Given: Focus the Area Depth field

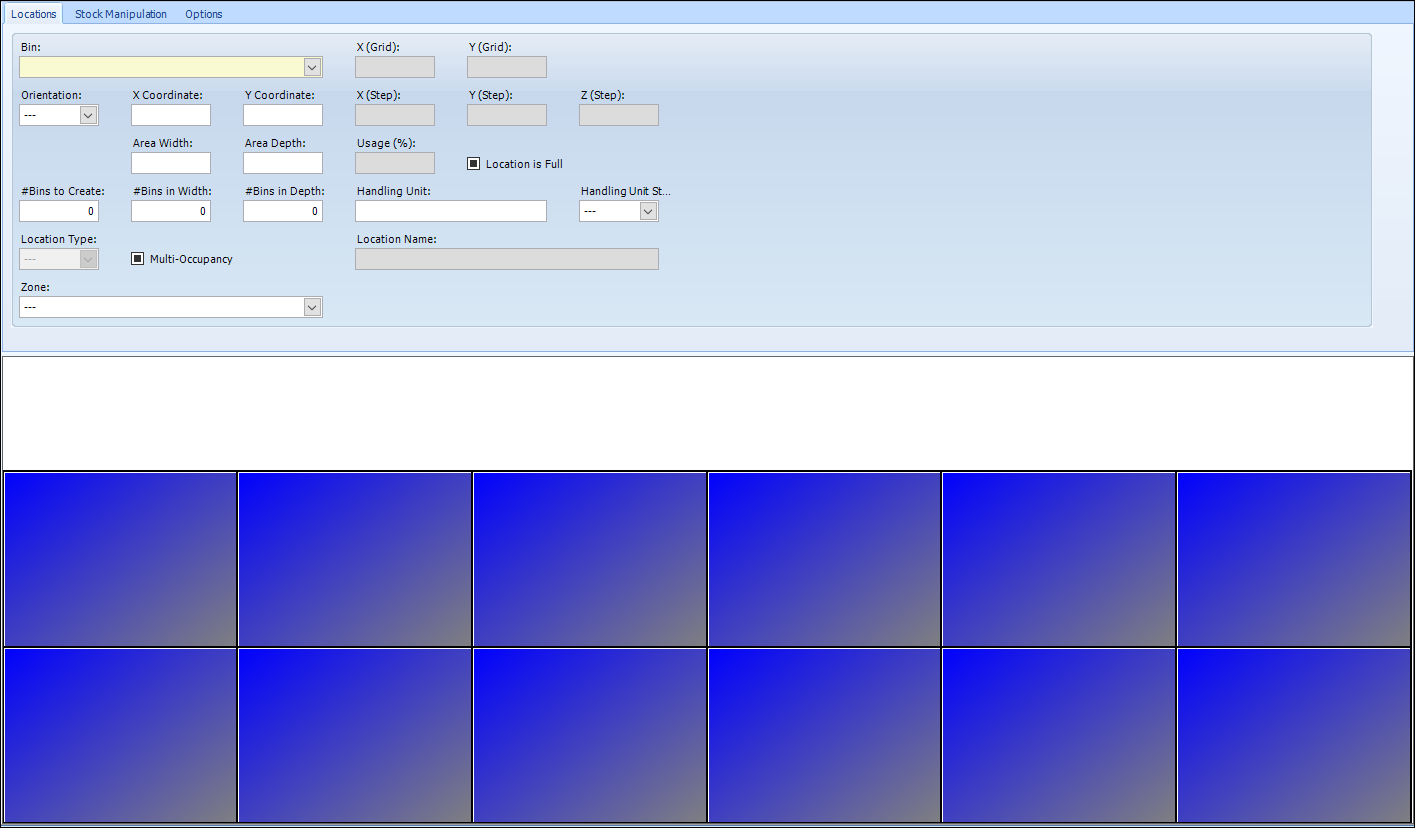Looking at the screenshot, I should 283,163.
